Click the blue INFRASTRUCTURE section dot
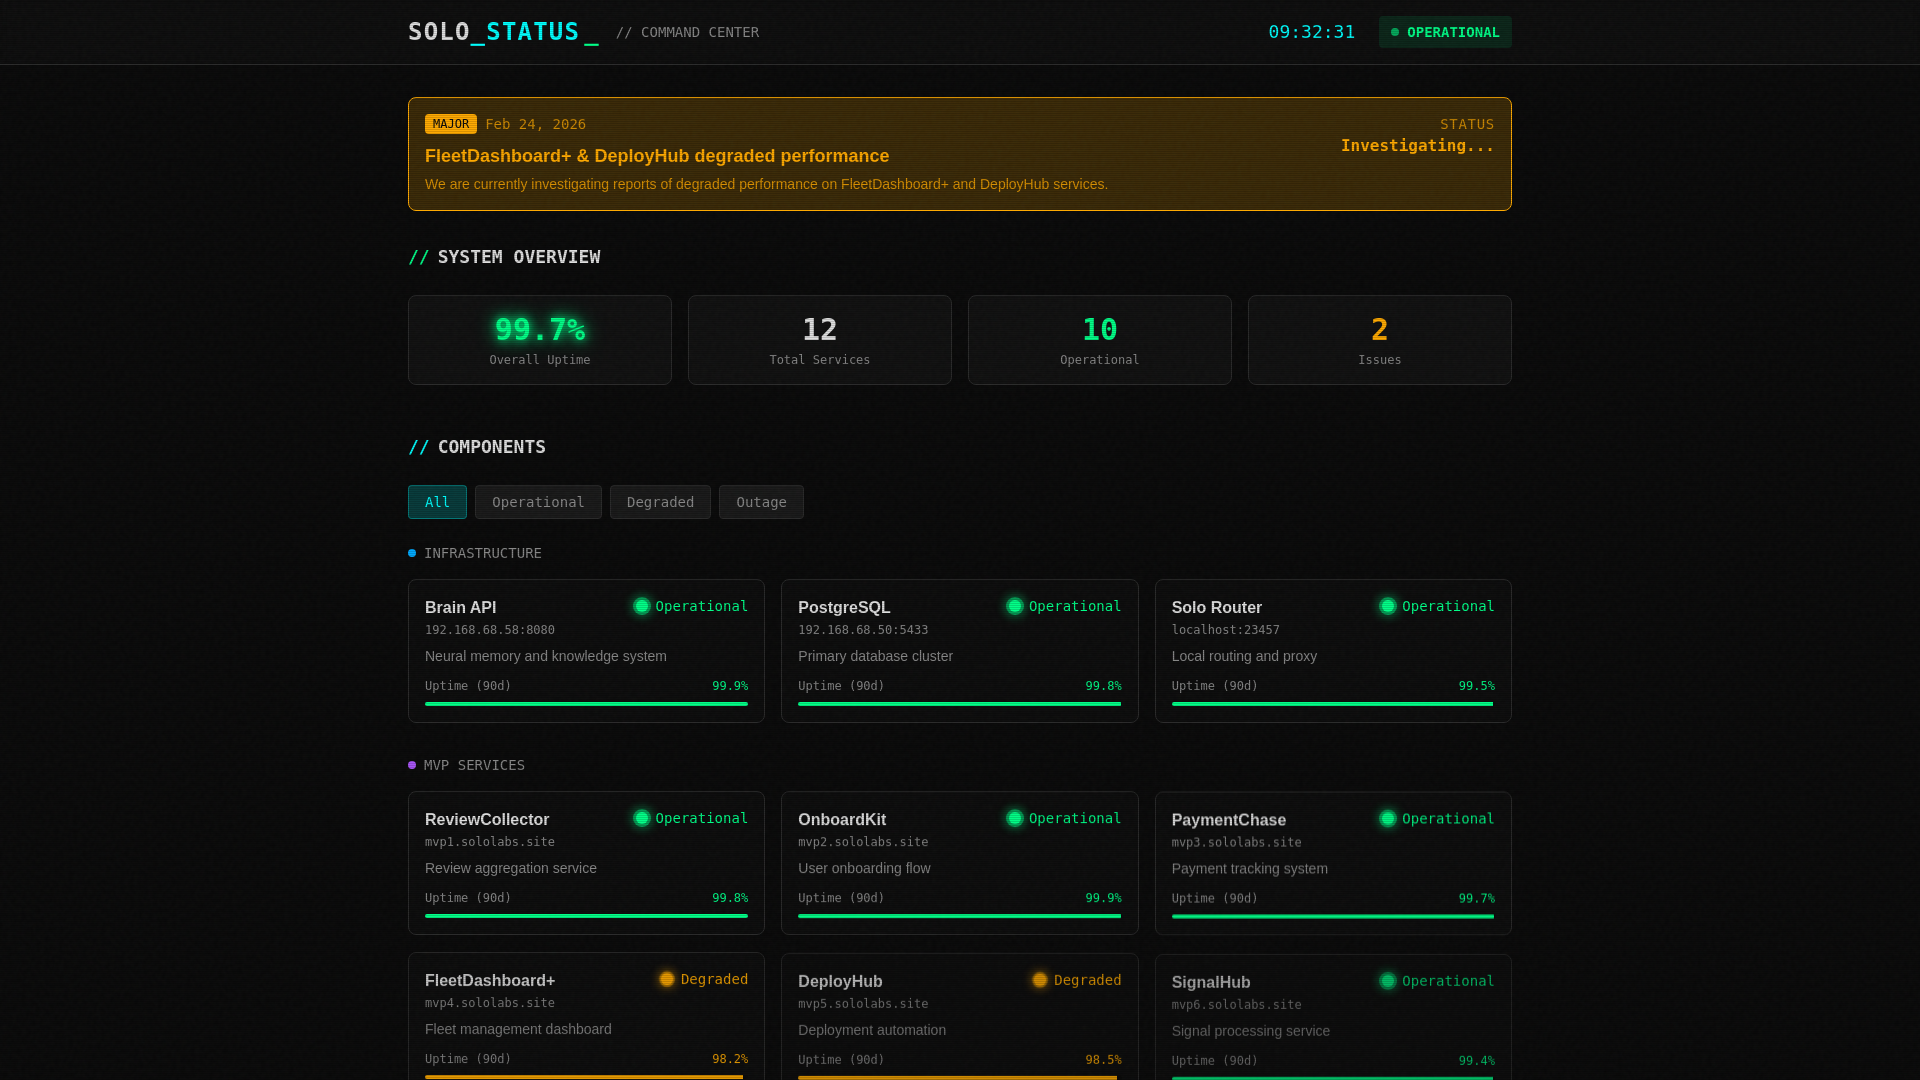 click(x=412, y=553)
